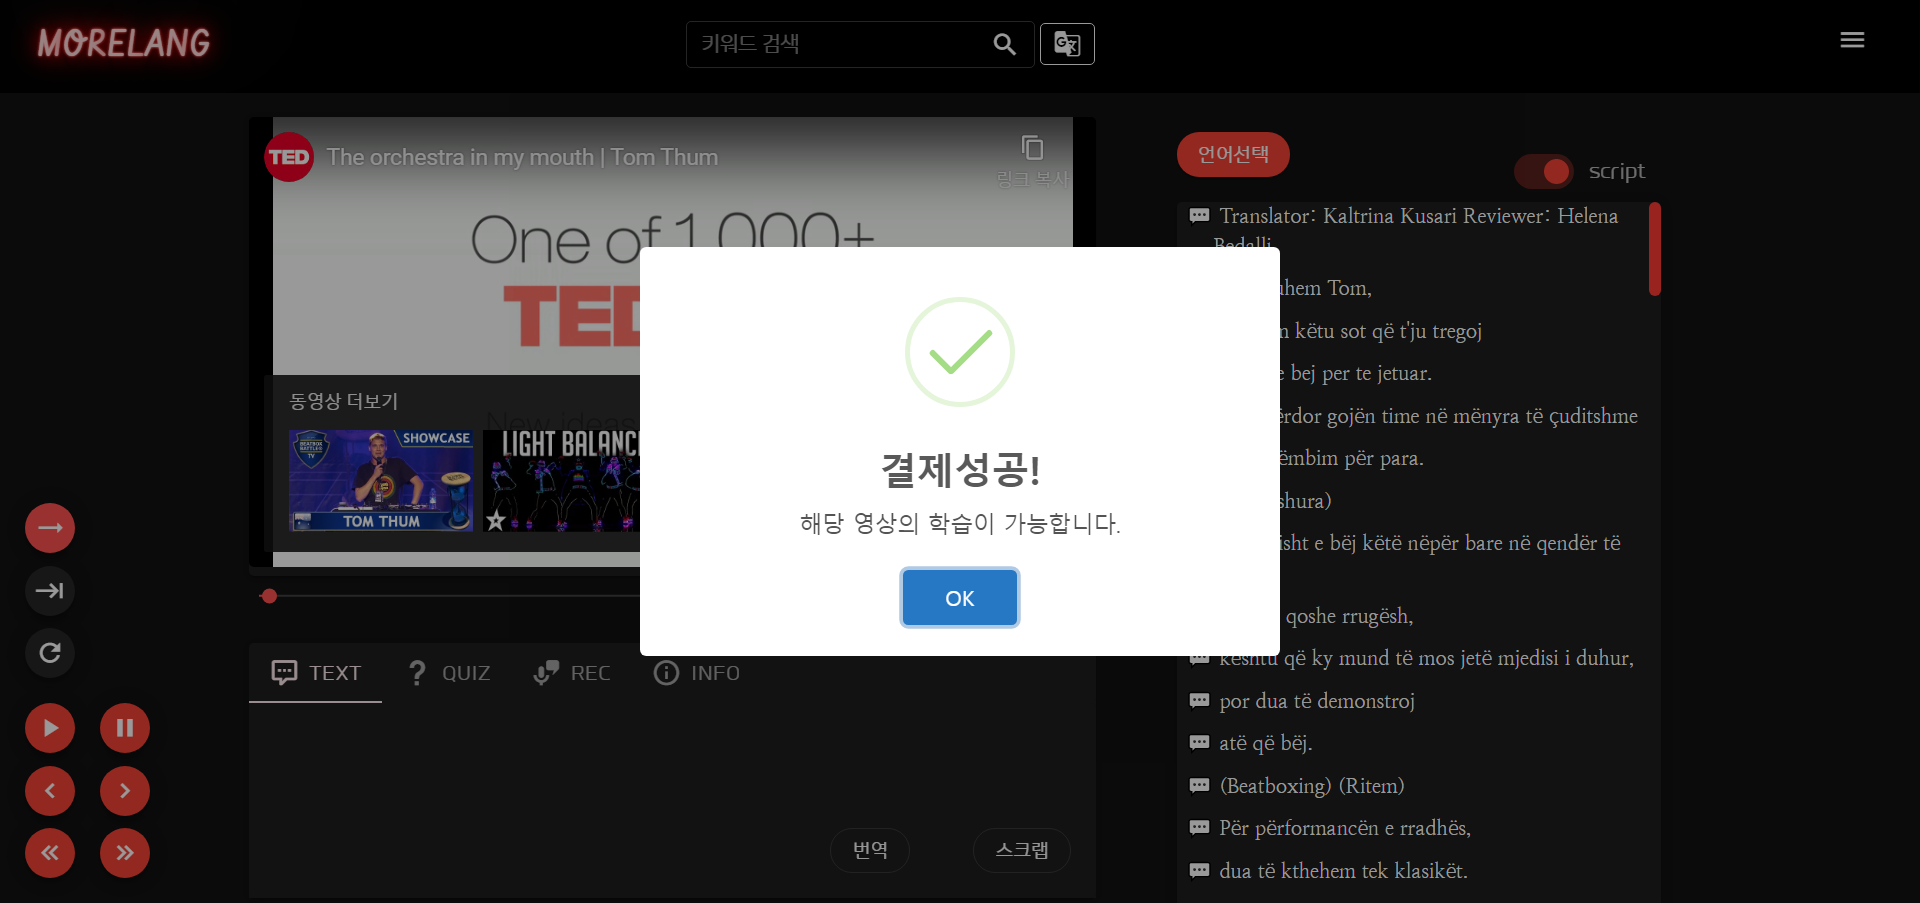Image resolution: width=1920 pixels, height=903 pixels.
Task: Click the TED channel logo
Action: click(x=289, y=157)
